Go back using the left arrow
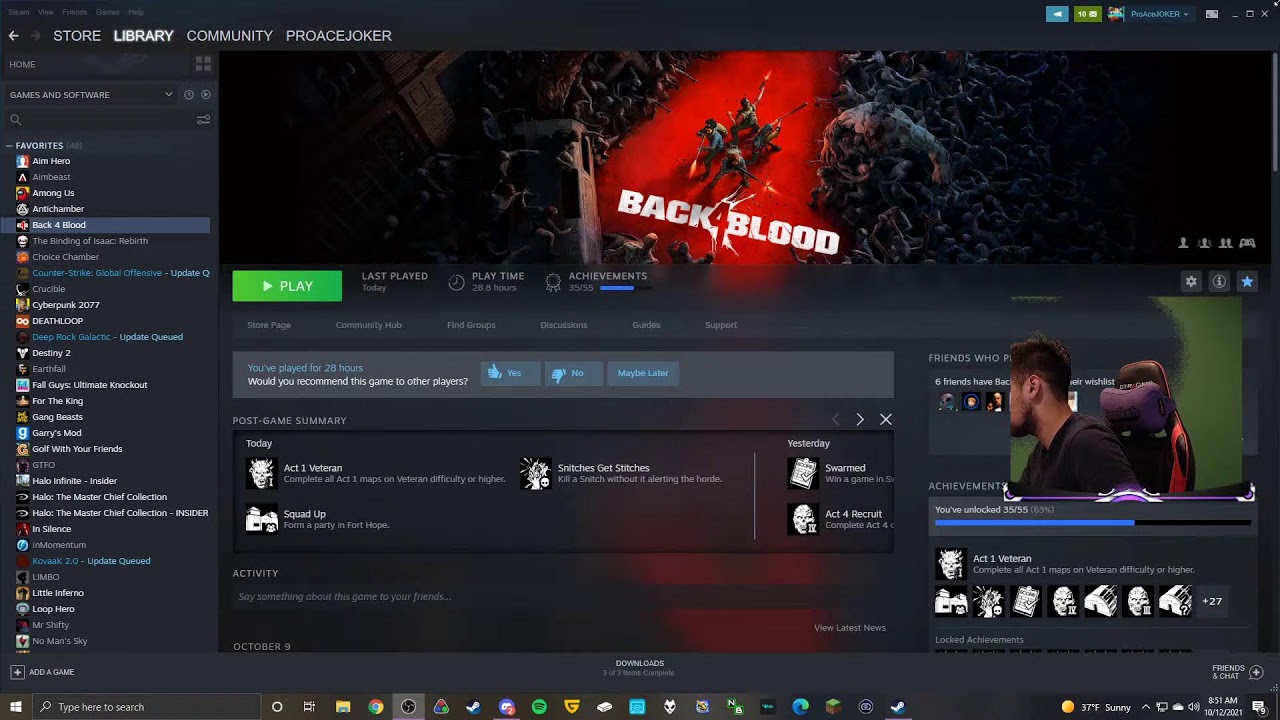Image resolution: width=1280 pixels, height=720 pixels. [14, 35]
